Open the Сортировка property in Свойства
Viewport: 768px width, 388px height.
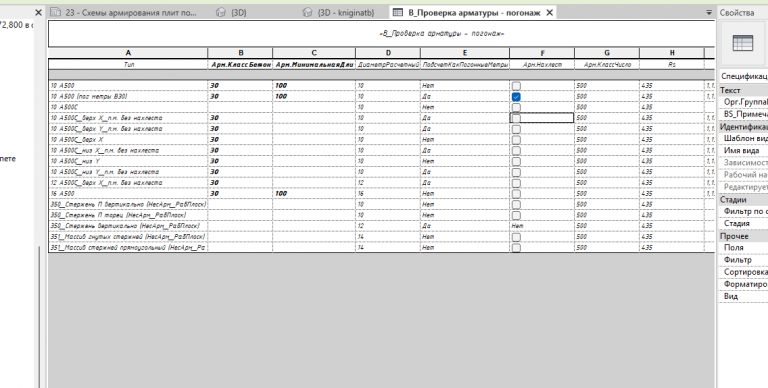point(743,272)
